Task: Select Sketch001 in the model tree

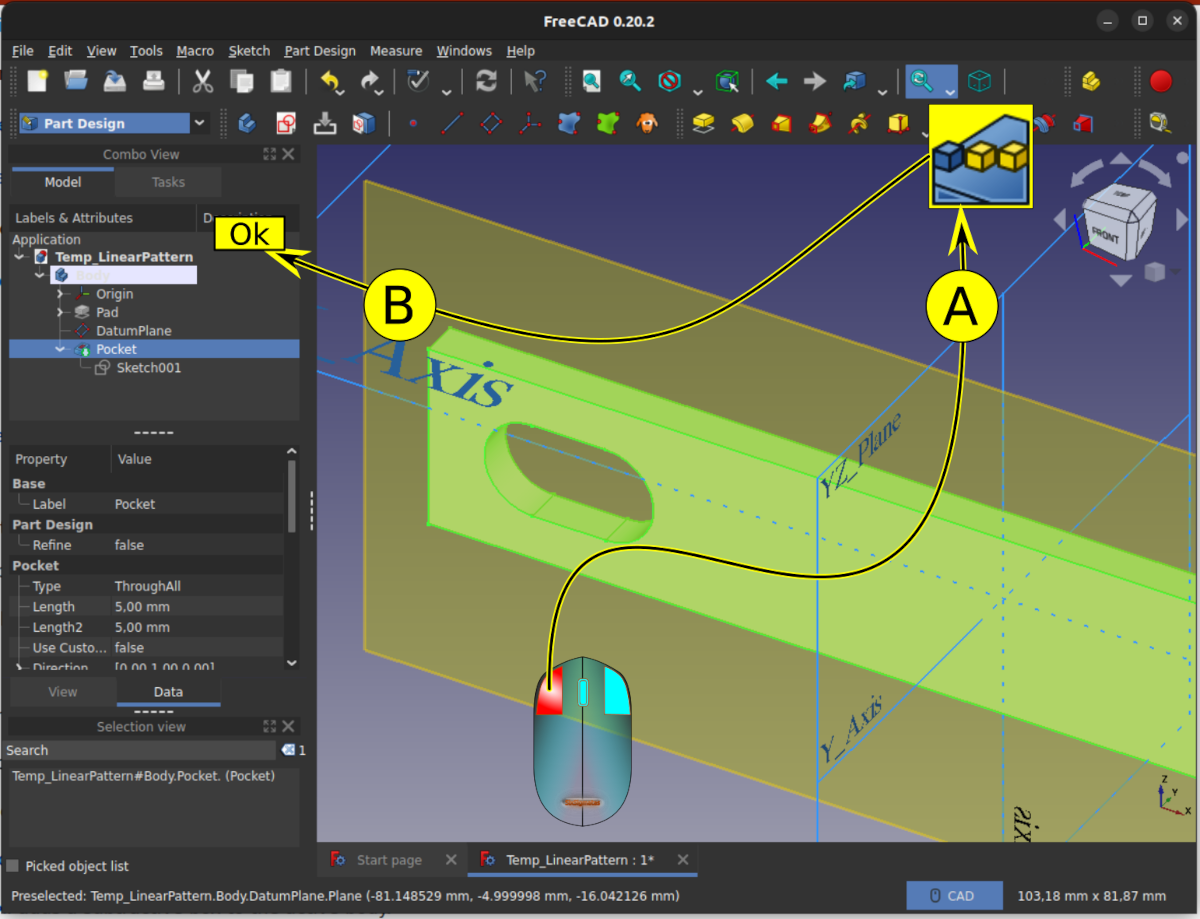Action: (148, 368)
